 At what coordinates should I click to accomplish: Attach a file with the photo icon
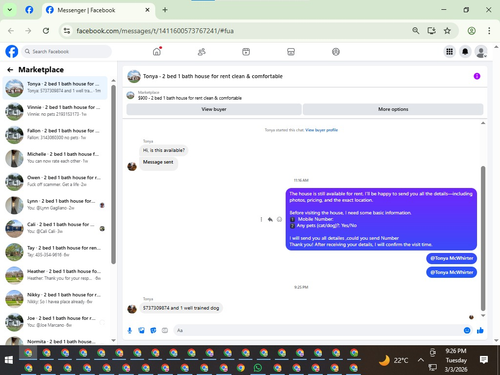click(x=142, y=330)
